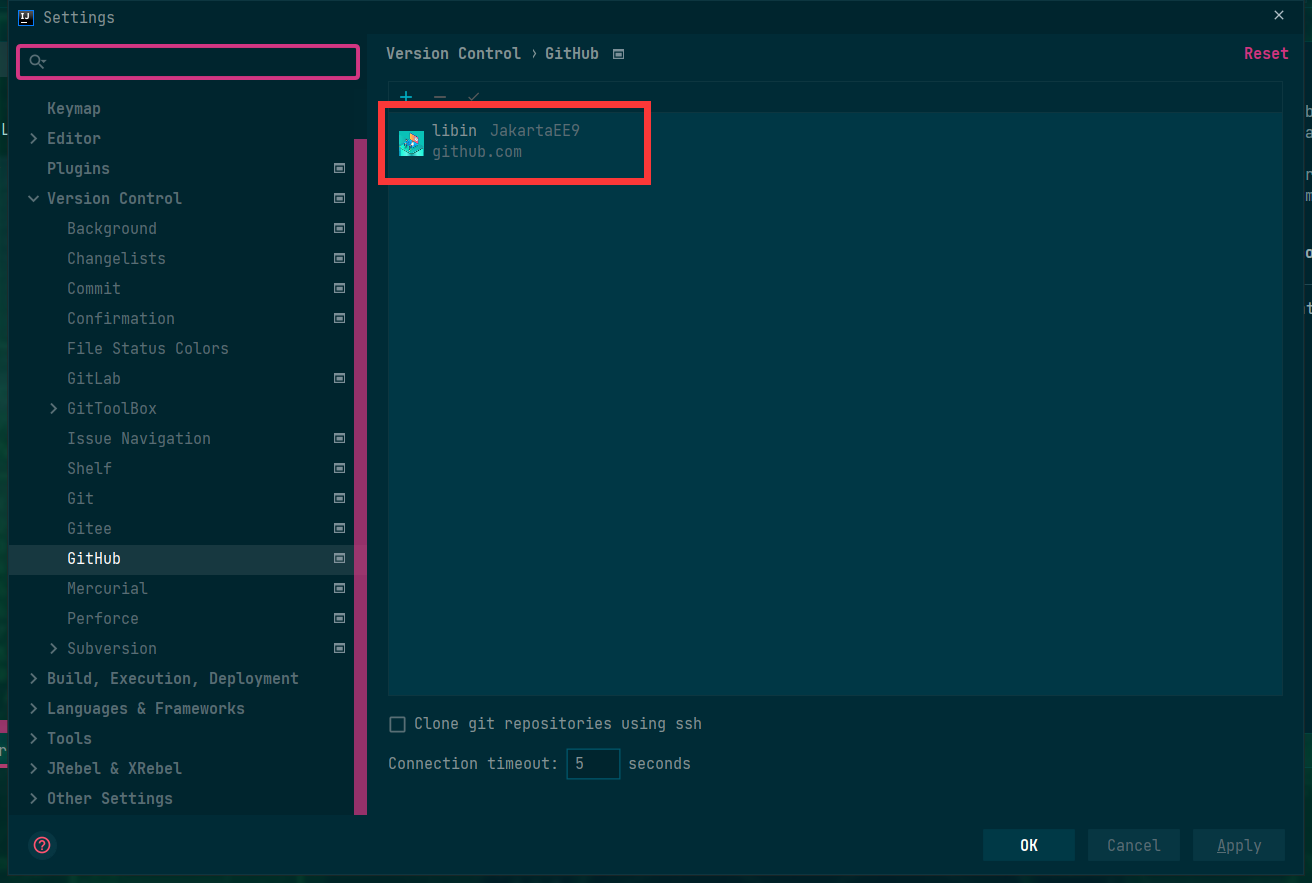Screen dimensions: 1312x883
Task: Open Perforce settings
Action: click(103, 618)
